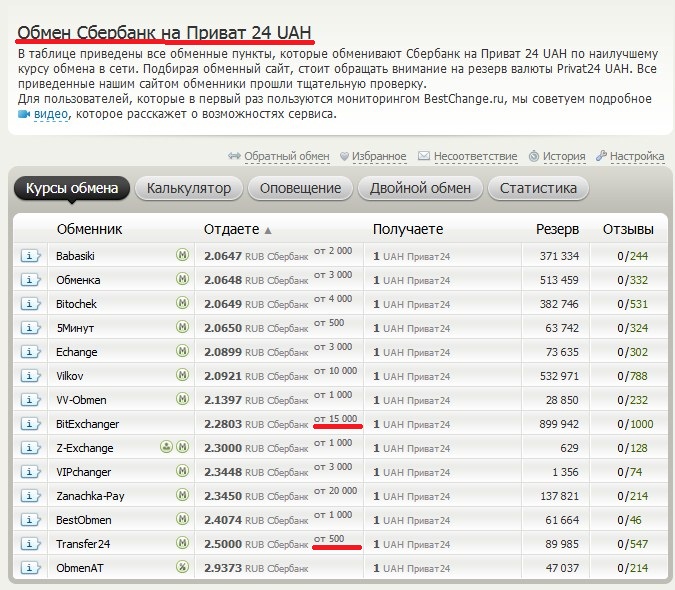
Task: Click the person badge next to Z-Exchange
Action: [x=166, y=447]
